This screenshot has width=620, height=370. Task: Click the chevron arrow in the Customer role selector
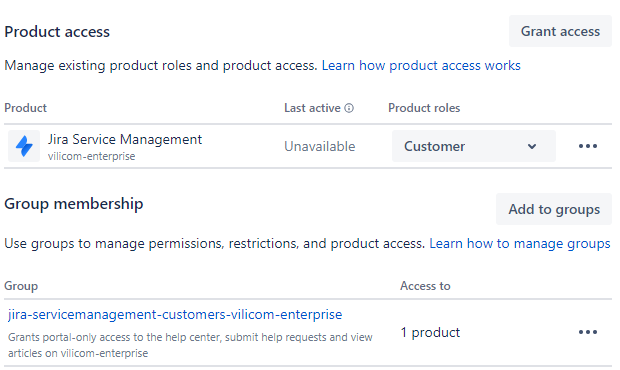pos(532,147)
